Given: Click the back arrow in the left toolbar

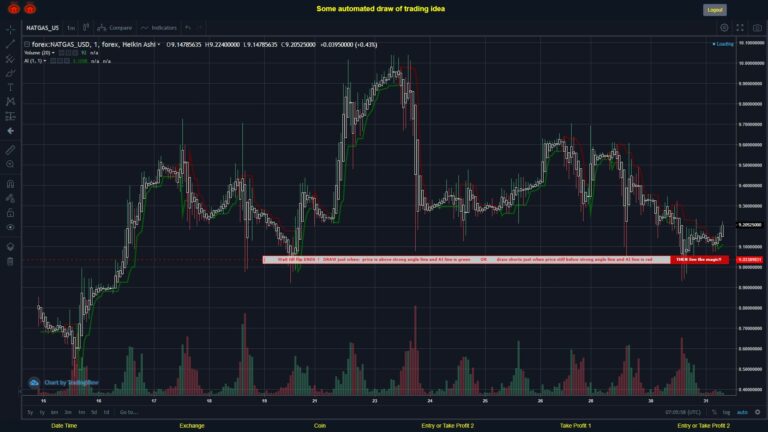Looking at the screenshot, I should pos(10,131).
